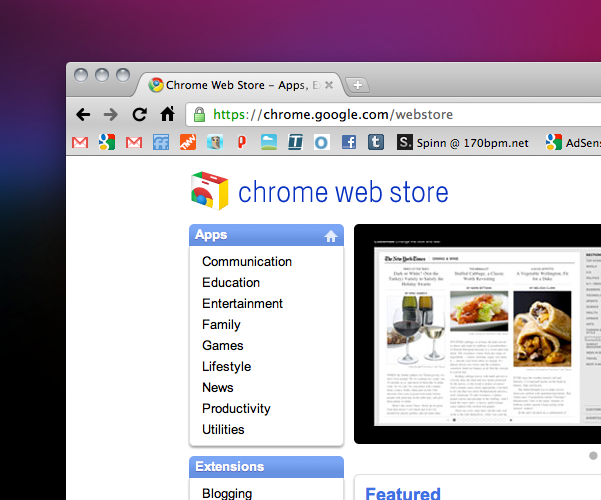This screenshot has width=601, height=500.
Task: Open the Education category
Action: [231, 283]
